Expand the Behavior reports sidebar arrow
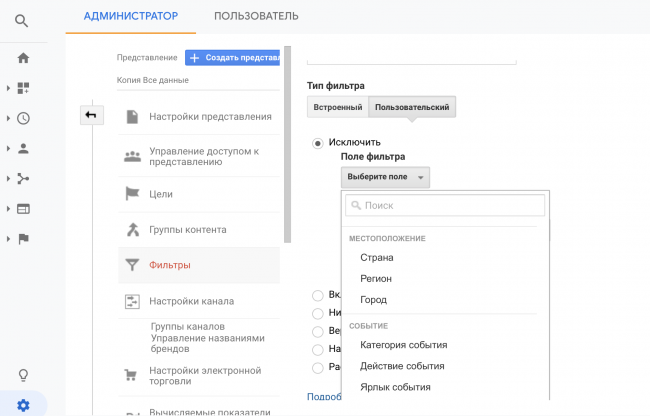The width and height of the screenshot is (650, 416). (9, 209)
